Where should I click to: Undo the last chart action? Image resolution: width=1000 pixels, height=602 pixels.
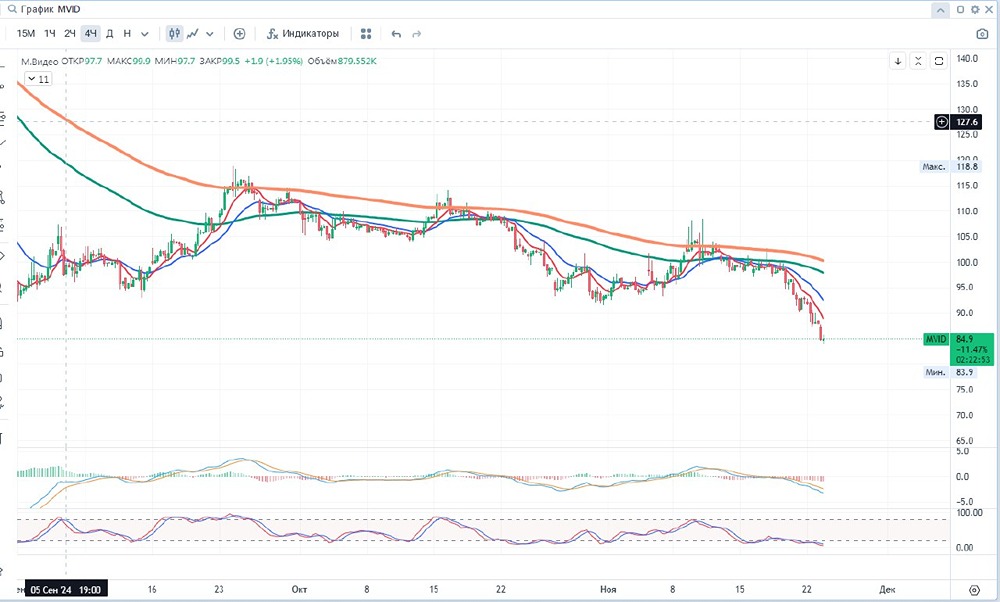pyautogui.click(x=396, y=34)
